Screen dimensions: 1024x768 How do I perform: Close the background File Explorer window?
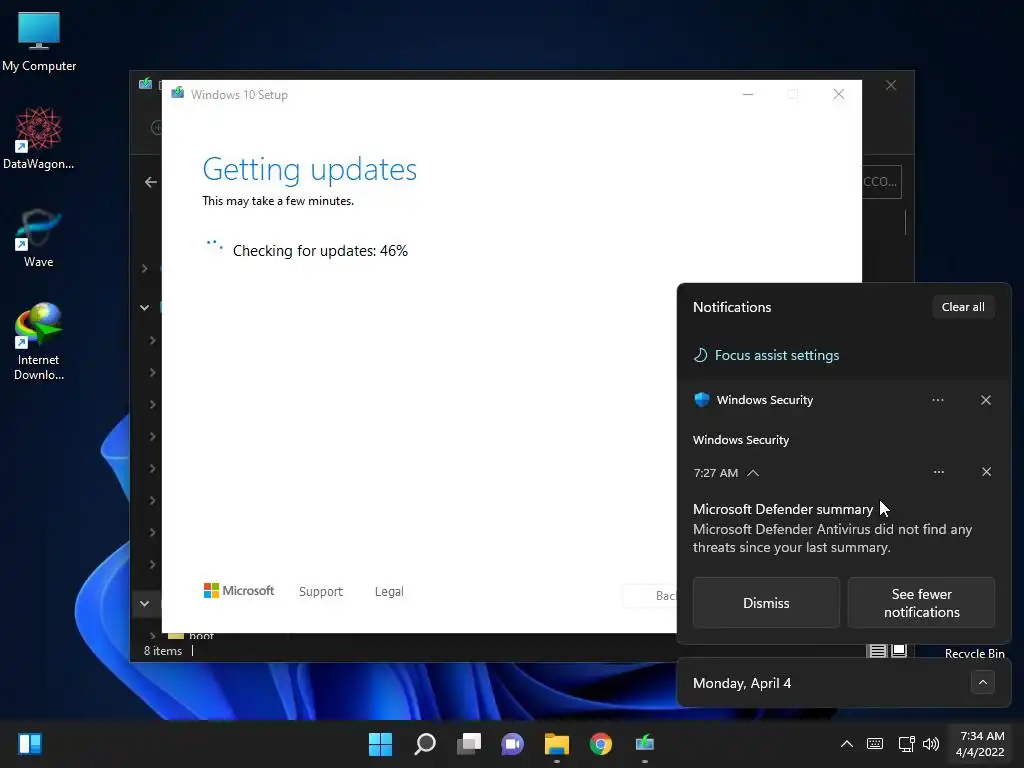[x=891, y=86]
